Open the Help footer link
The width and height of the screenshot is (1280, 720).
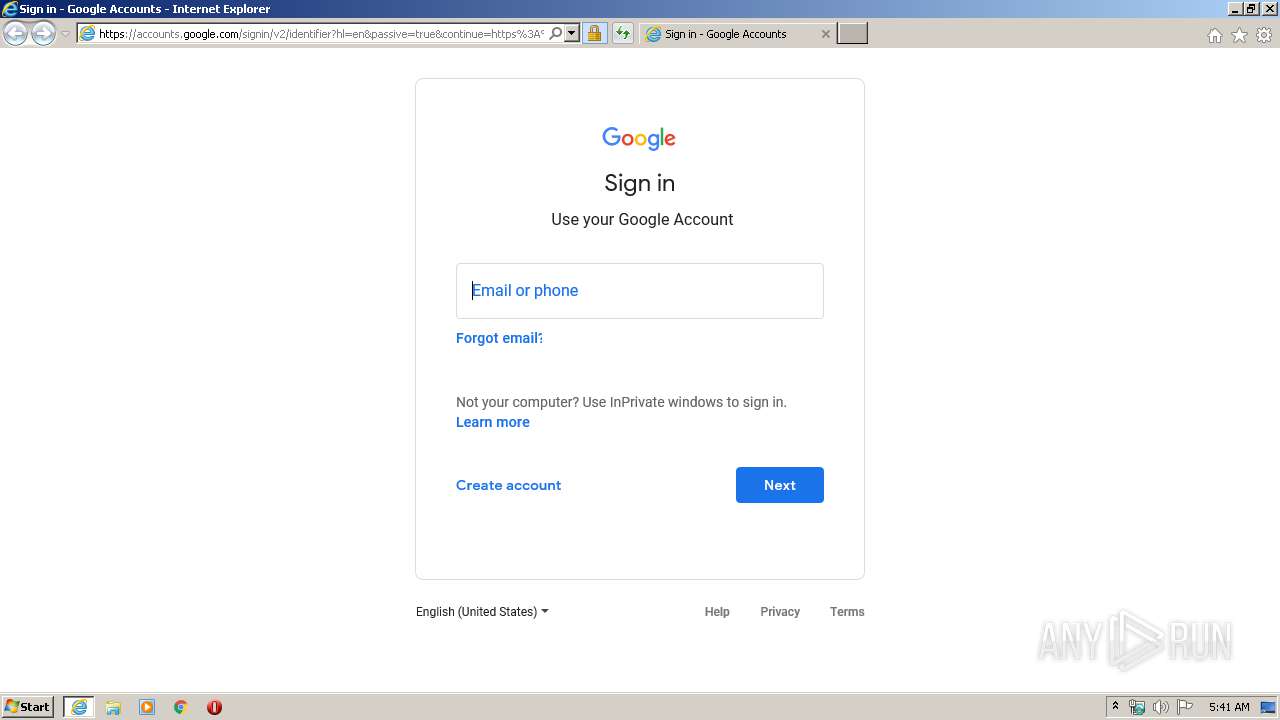(x=717, y=612)
